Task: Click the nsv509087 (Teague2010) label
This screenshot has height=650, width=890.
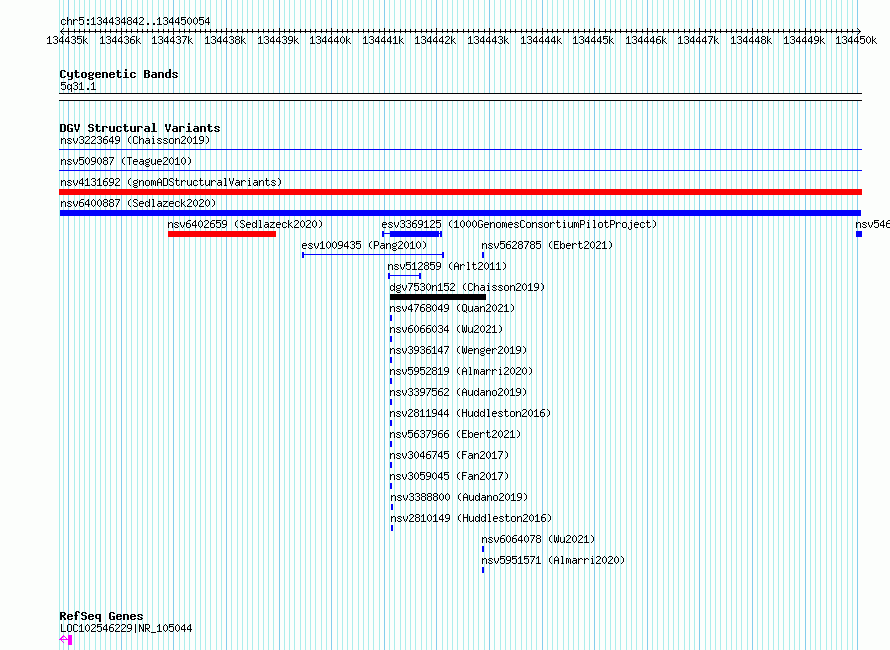Action: [126, 161]
